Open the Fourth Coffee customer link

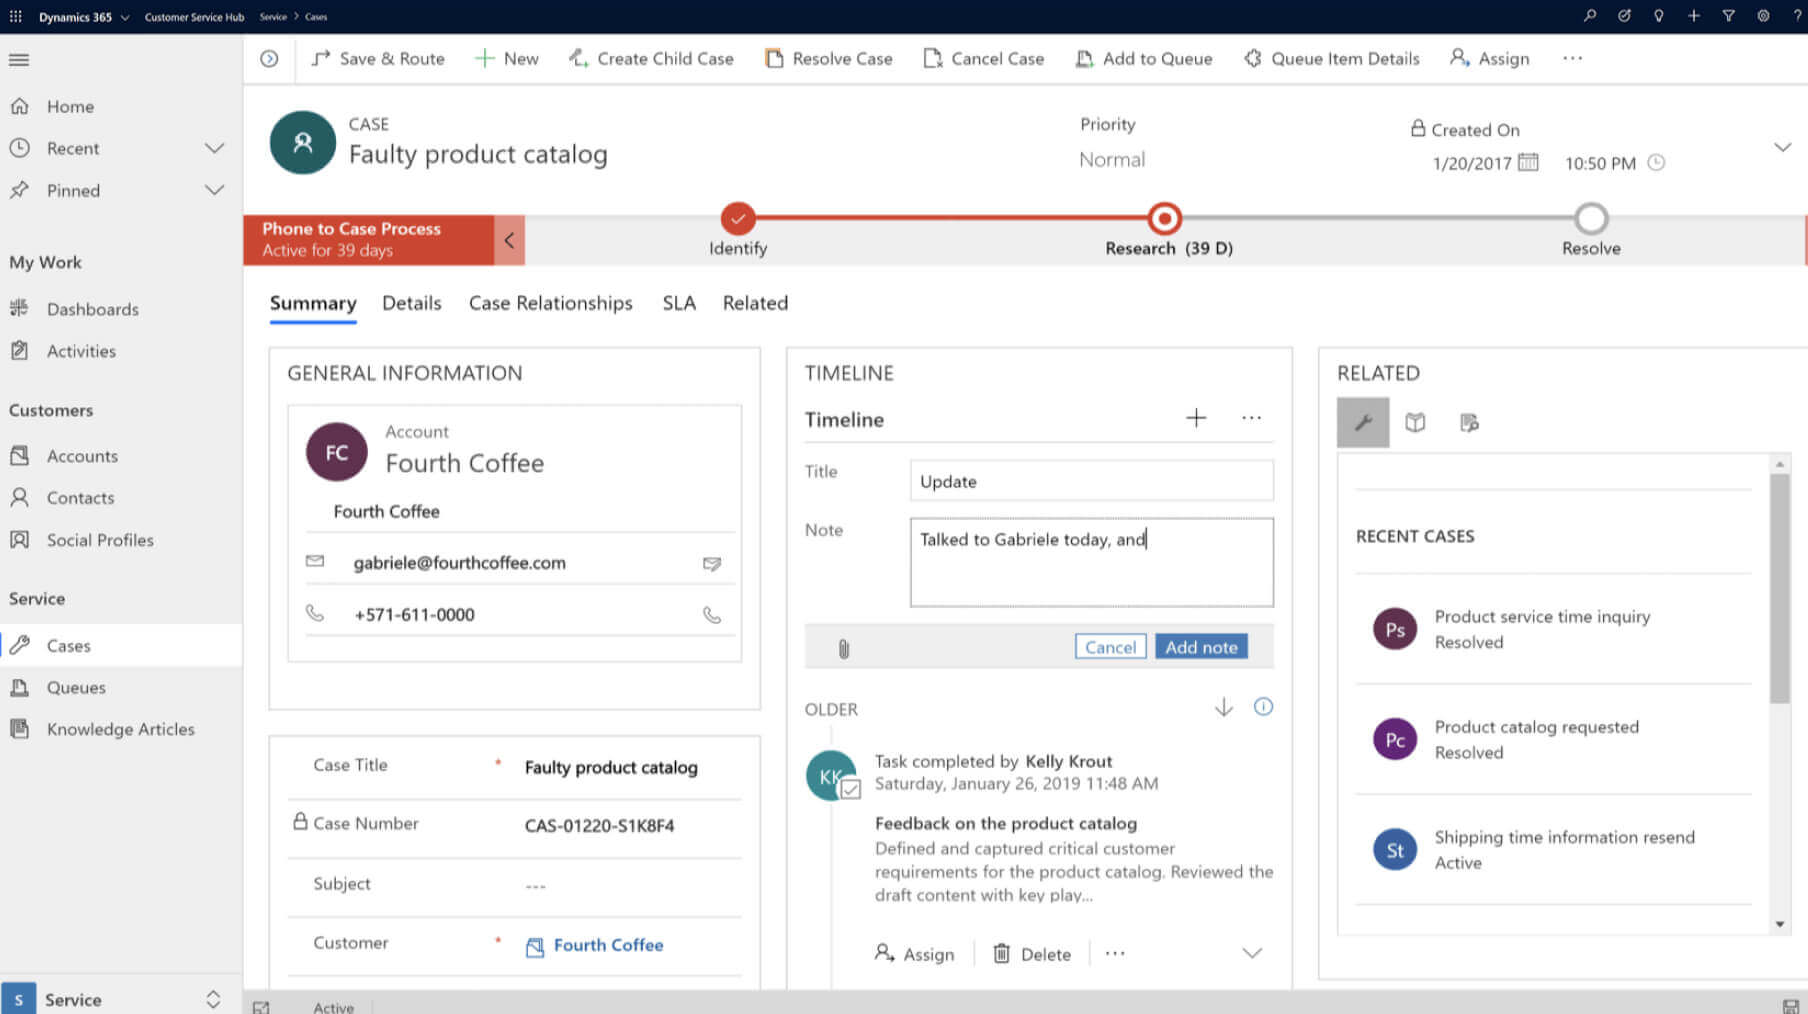tap(607, 945)
